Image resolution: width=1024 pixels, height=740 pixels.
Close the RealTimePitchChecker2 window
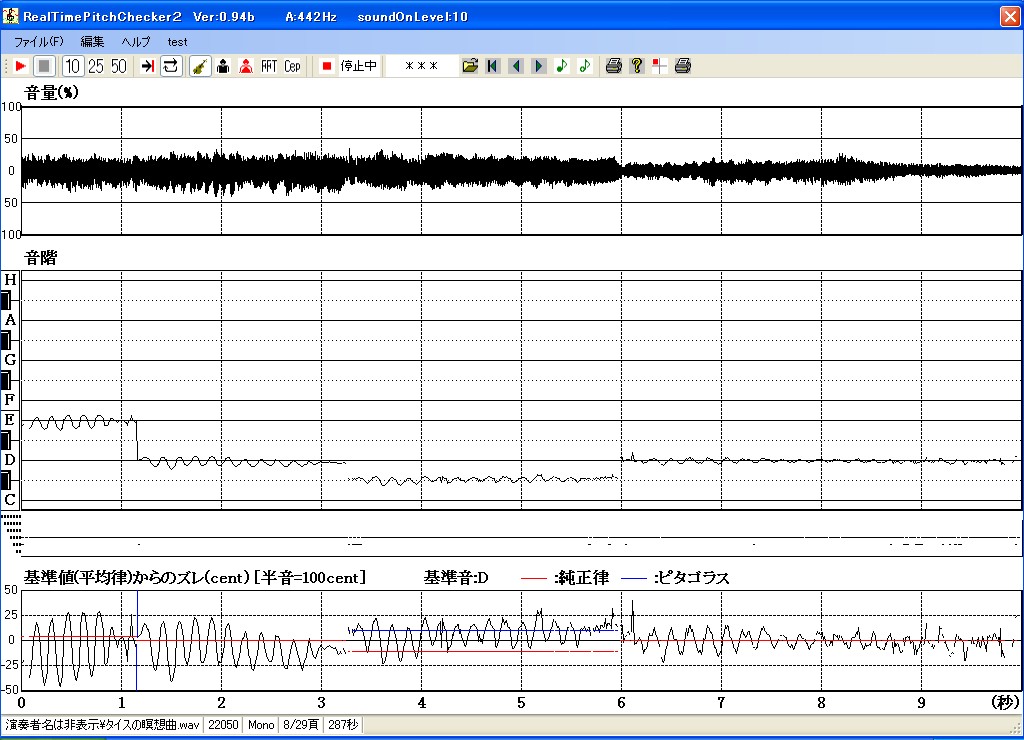pyautogui.click(x=1010, y=16)
